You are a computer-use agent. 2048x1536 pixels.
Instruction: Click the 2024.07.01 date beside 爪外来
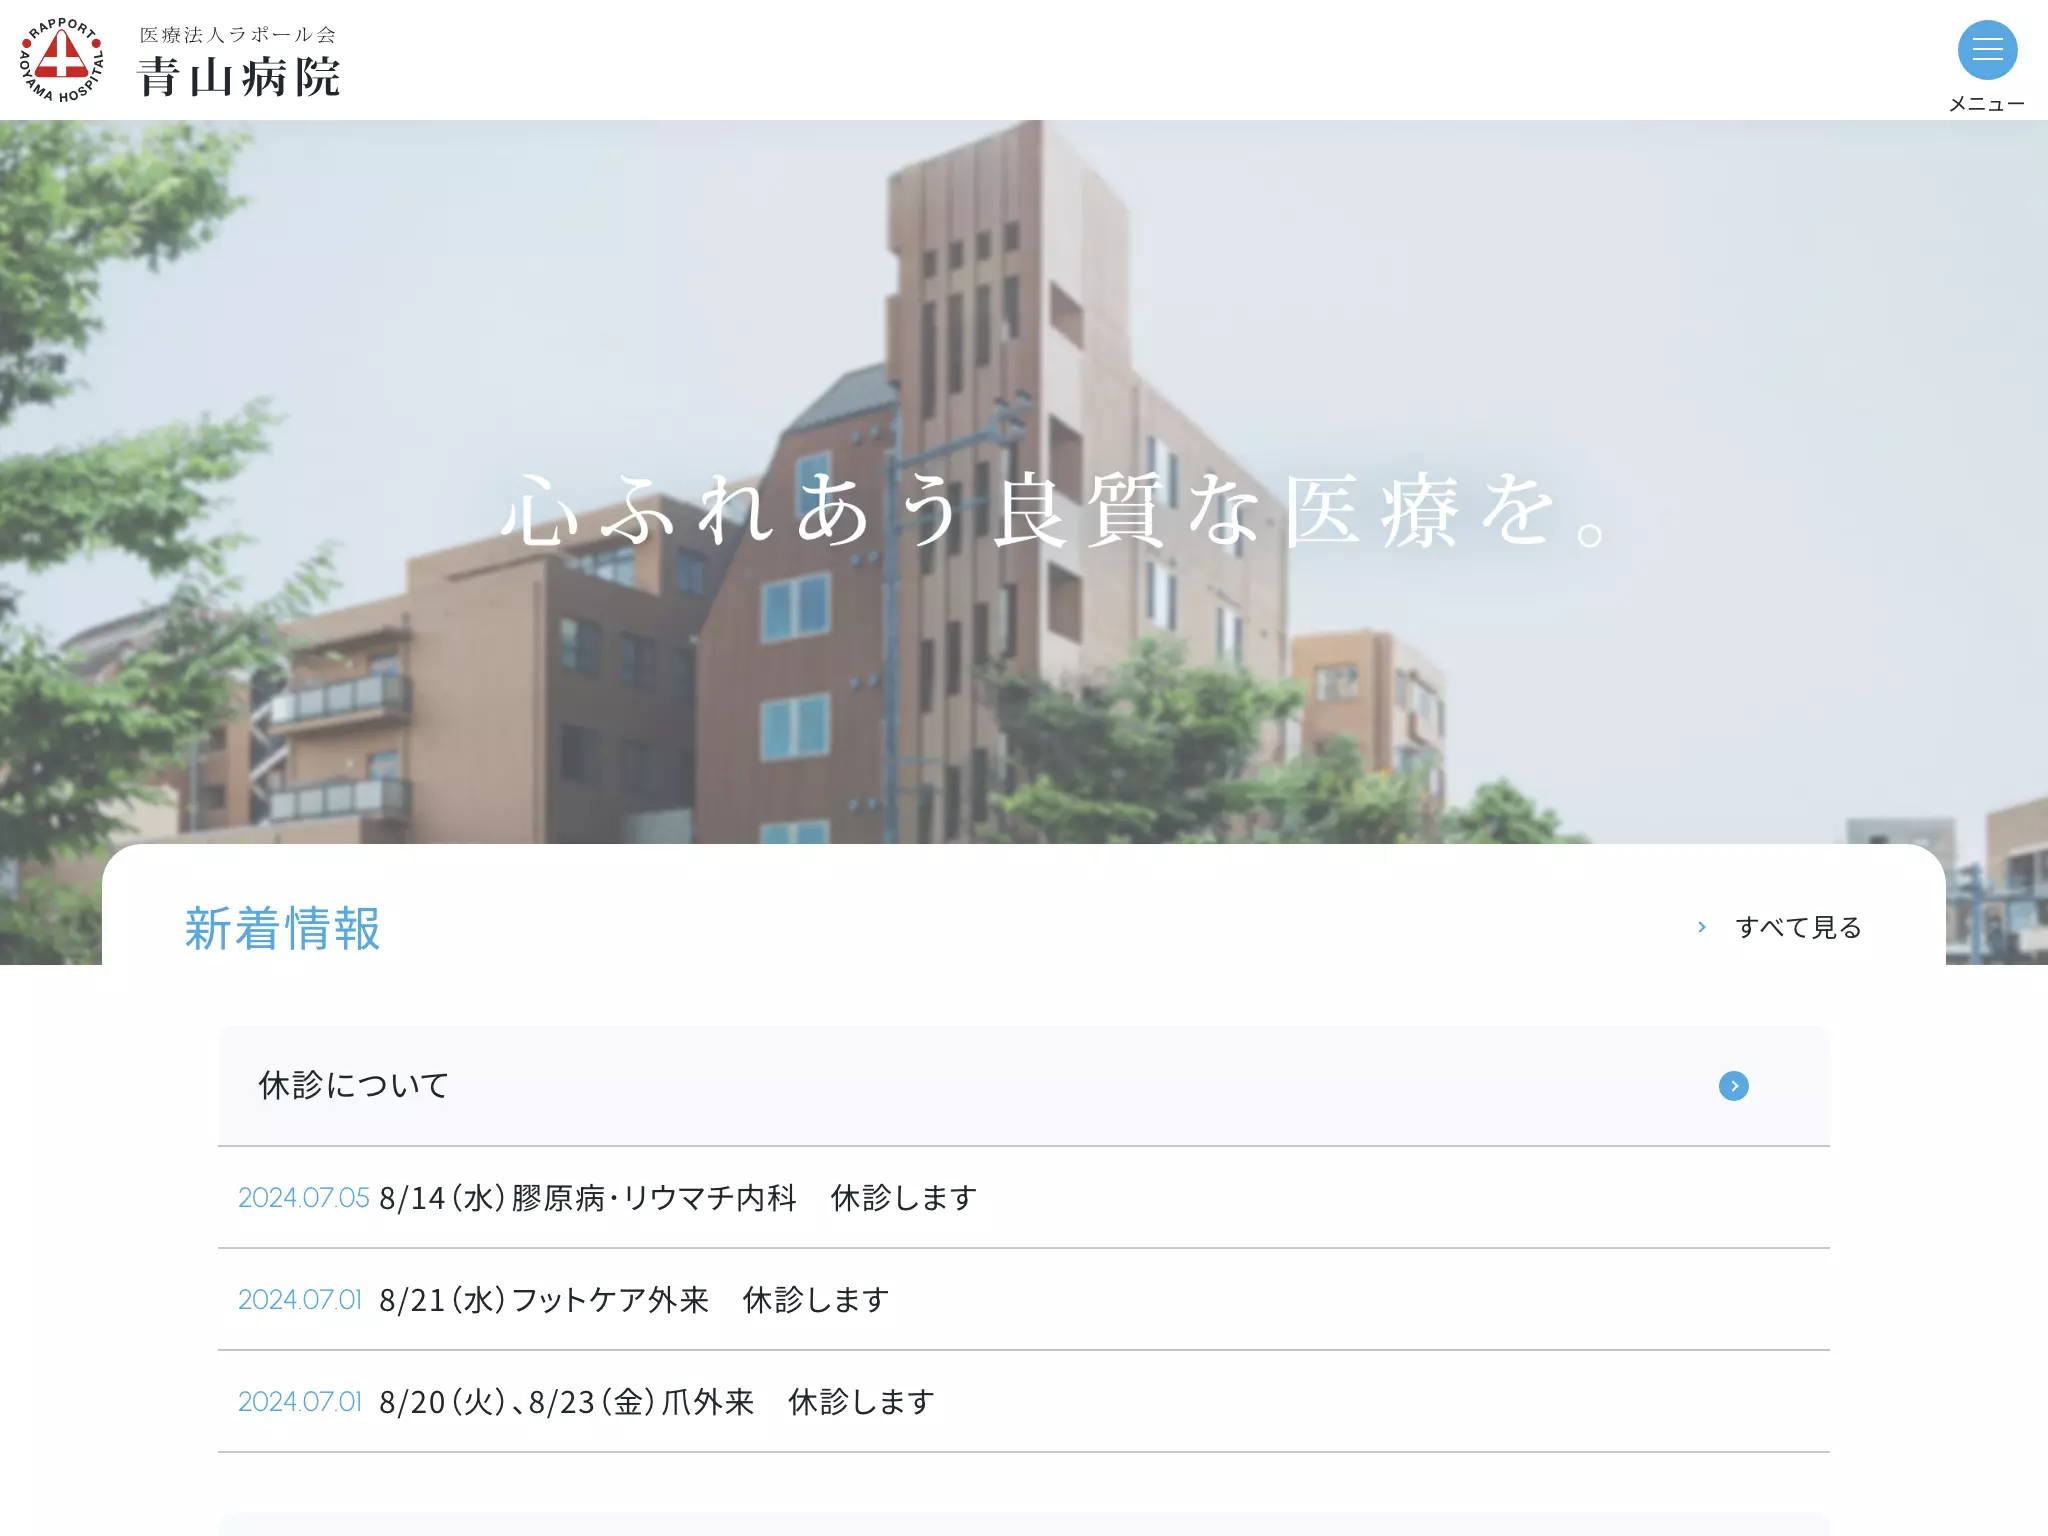point(300,1401)
